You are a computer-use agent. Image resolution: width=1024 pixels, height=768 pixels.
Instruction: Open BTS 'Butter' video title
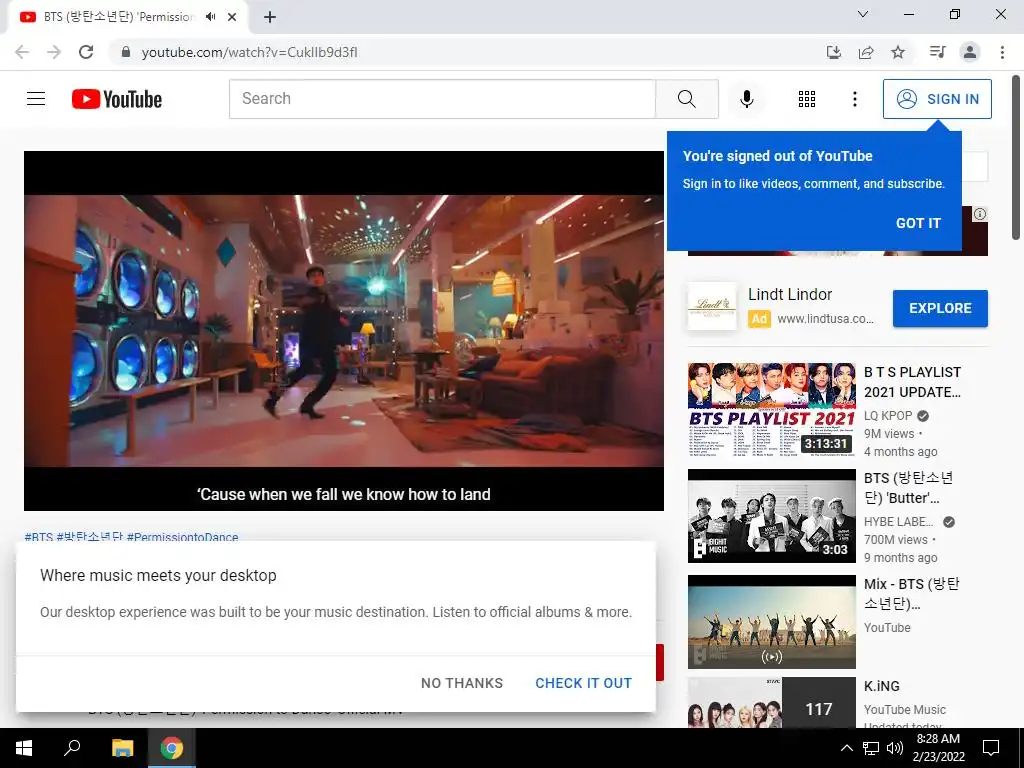908,488
